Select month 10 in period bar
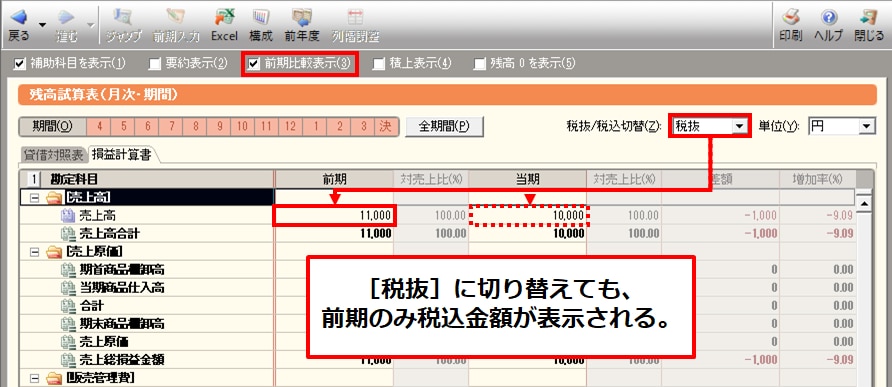Screen dimensions: 892x387 point(242,126)
